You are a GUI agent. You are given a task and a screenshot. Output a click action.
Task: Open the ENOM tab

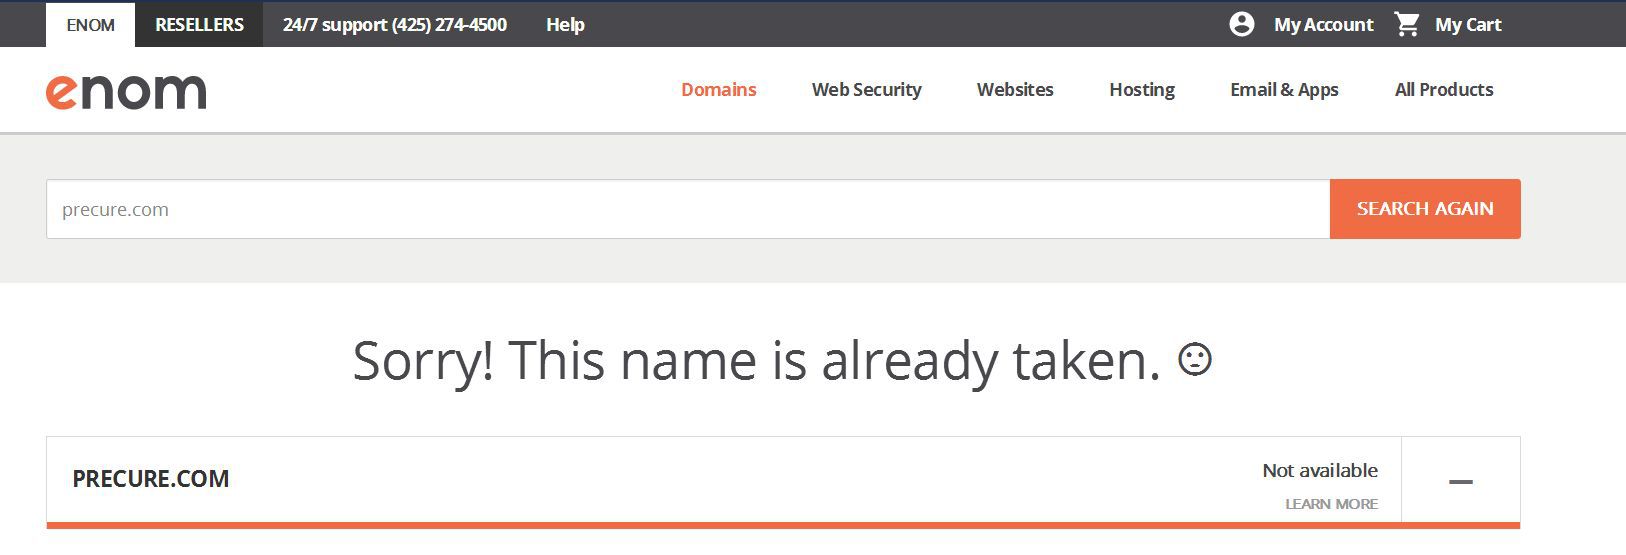[x=90, y=25]
